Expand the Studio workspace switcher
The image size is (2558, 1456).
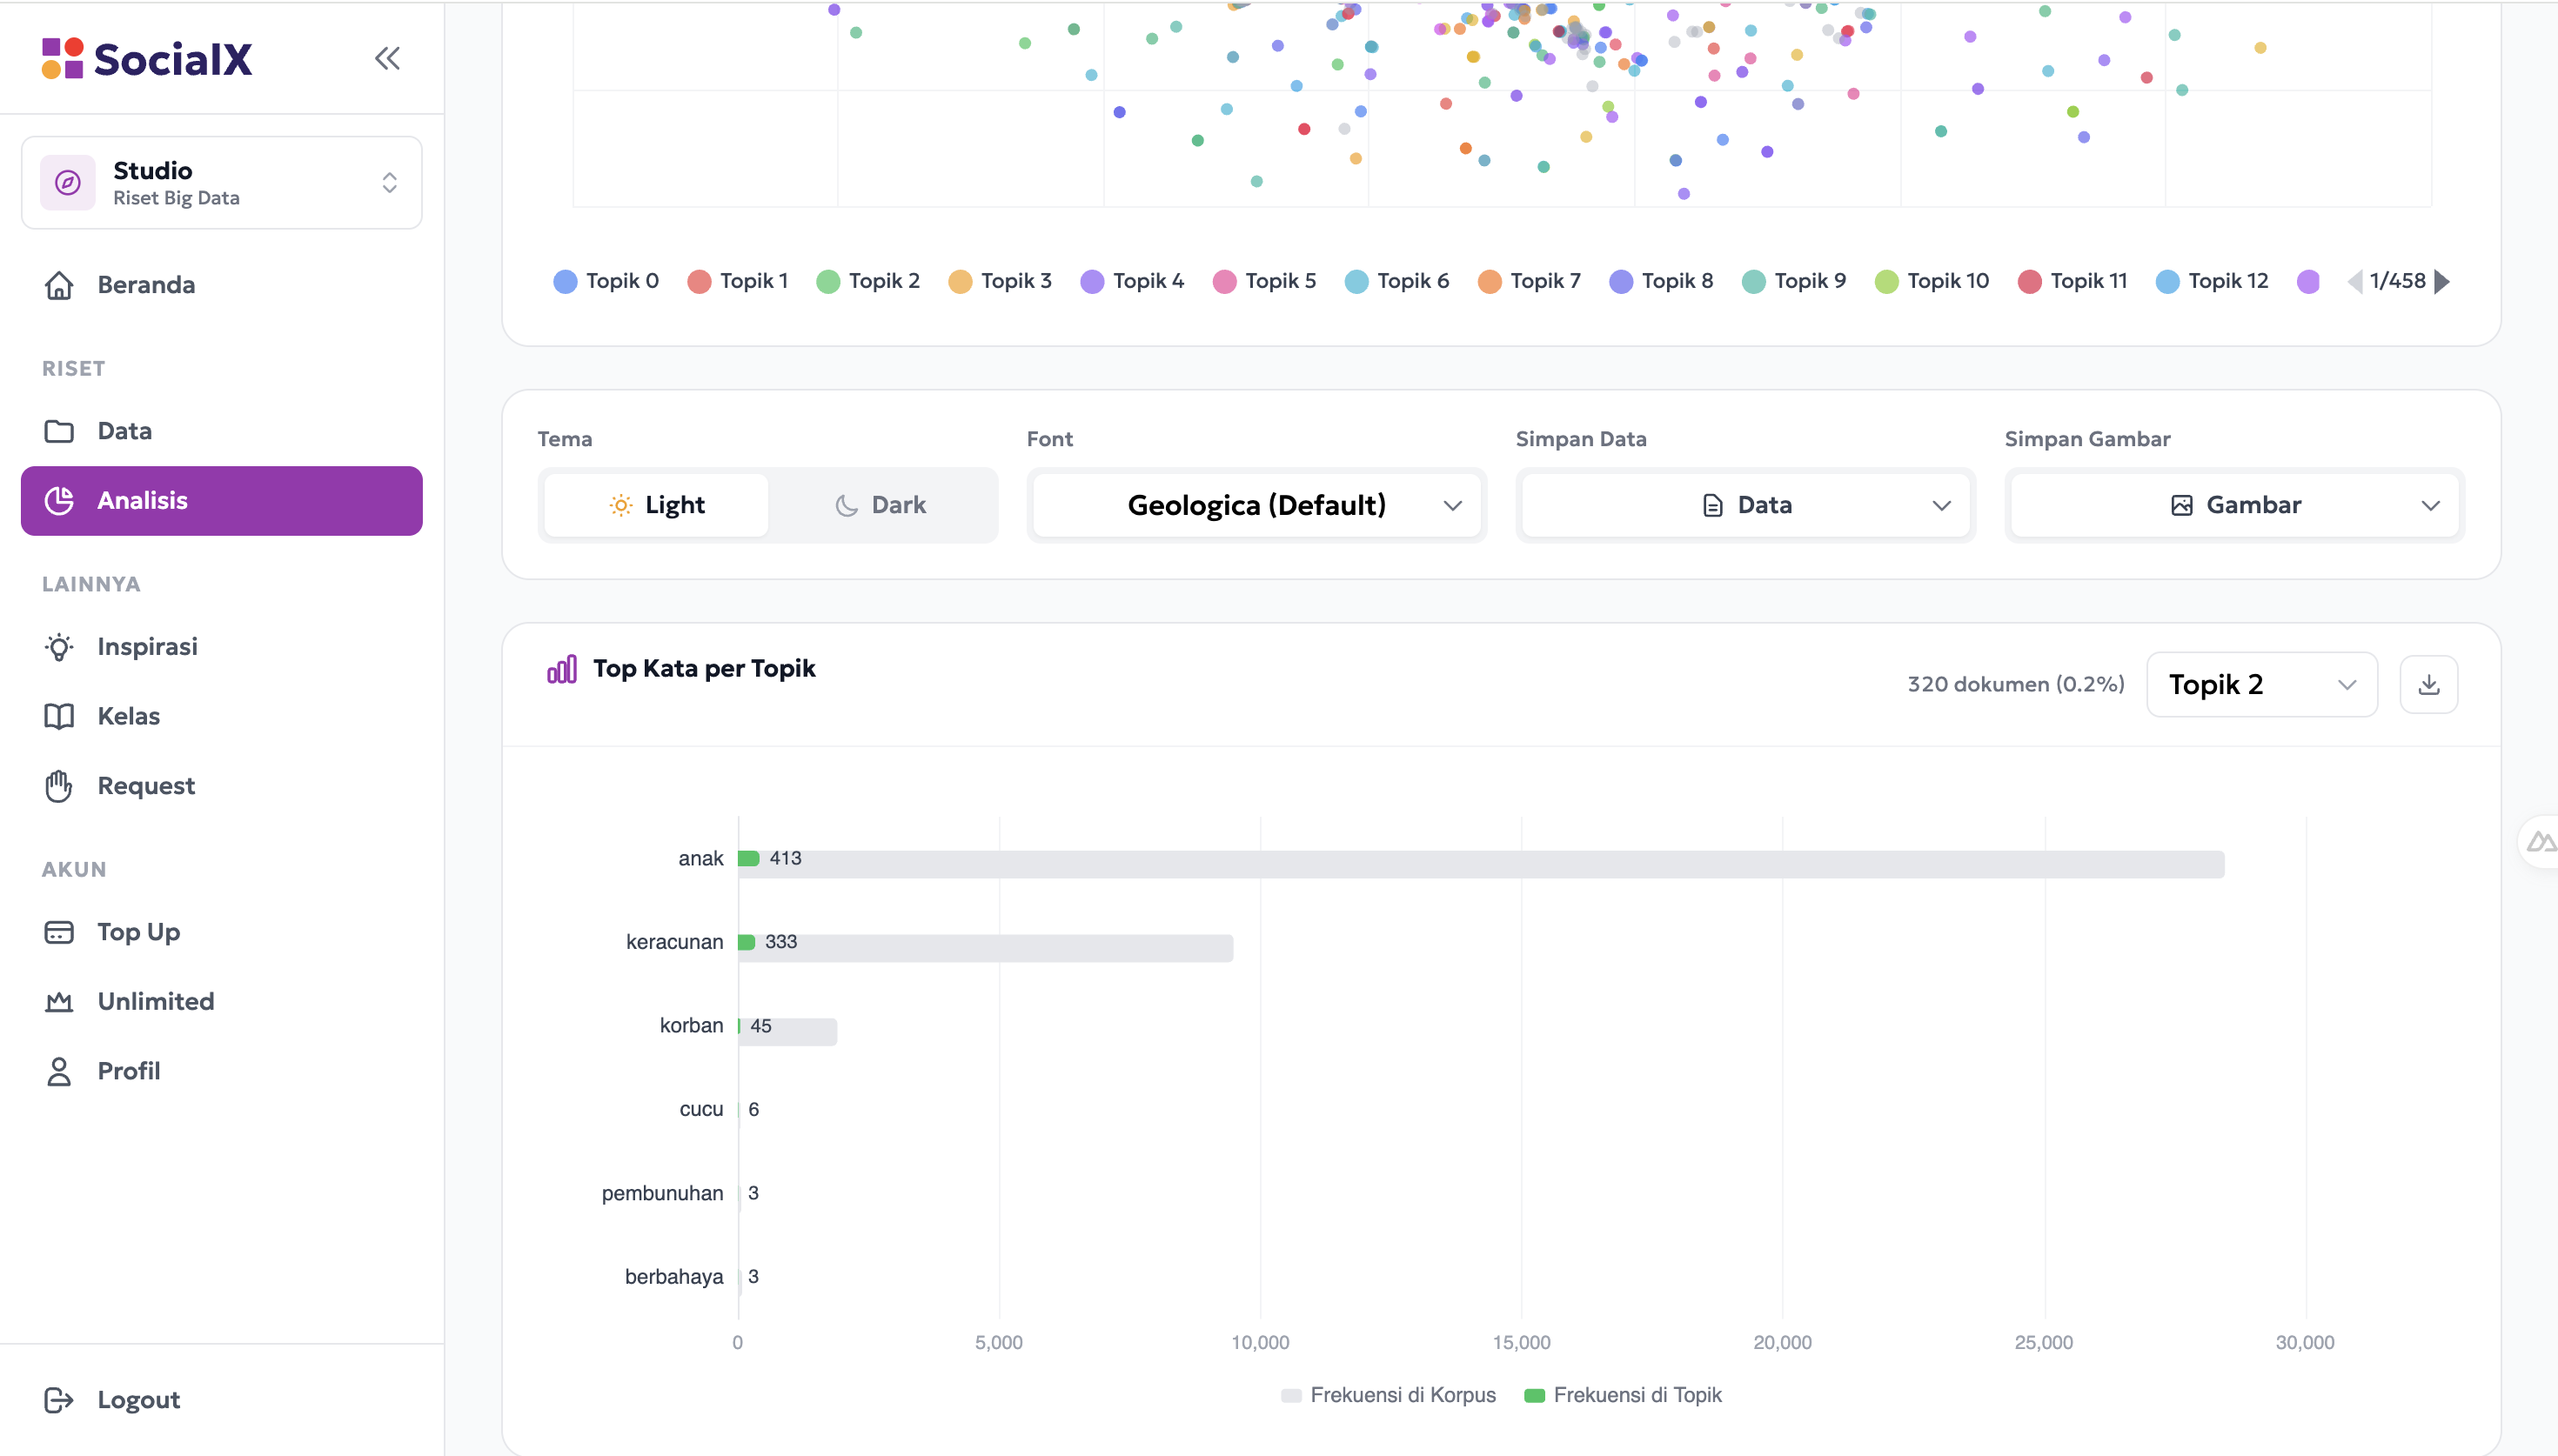221,182
